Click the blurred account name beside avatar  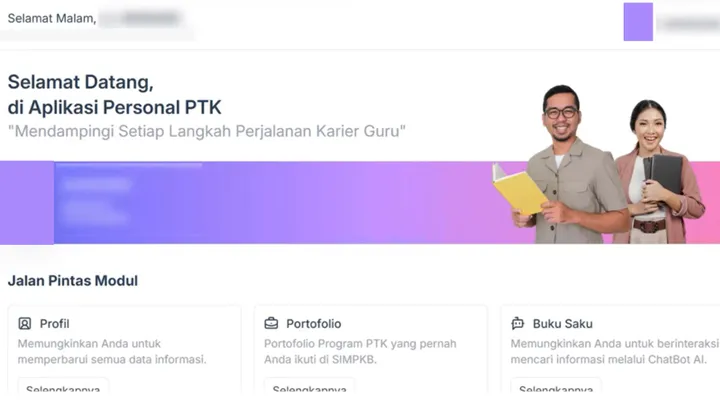(x=689, y=23)
